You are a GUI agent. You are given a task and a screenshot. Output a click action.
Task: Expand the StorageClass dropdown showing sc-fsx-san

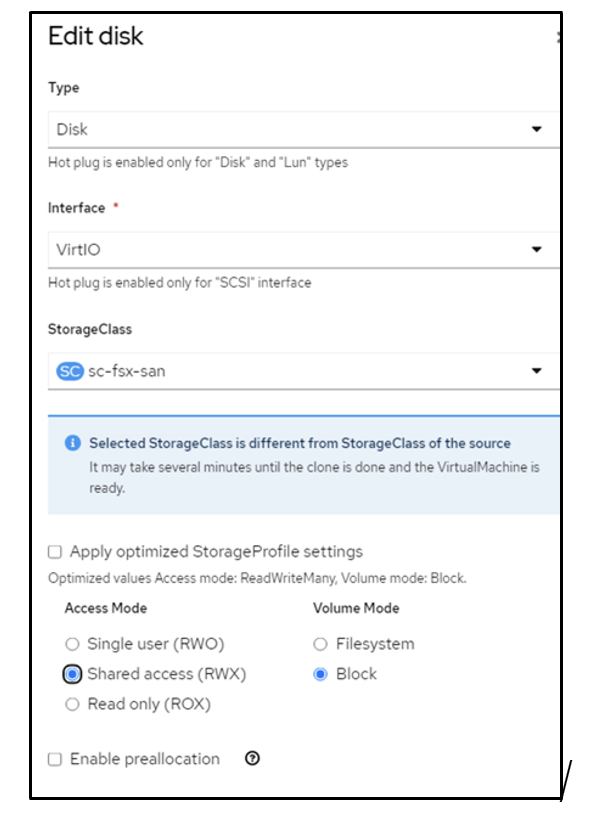pyautogui.click(x=303, y=371)
